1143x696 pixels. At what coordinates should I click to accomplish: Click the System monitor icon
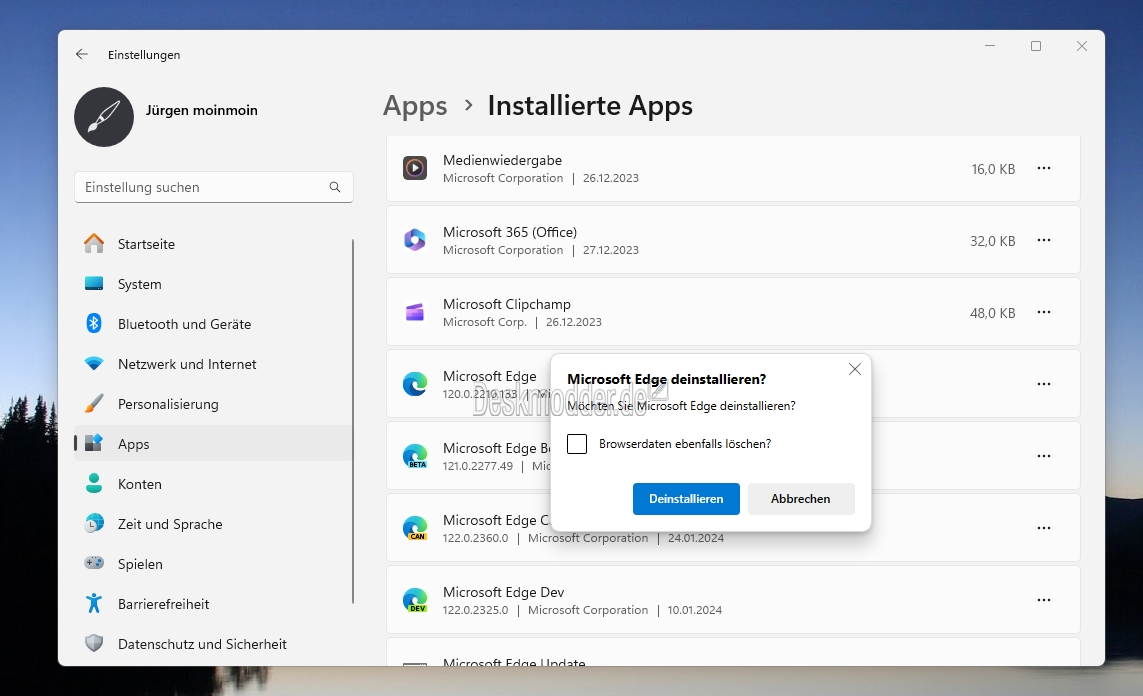tap(94, 284)
